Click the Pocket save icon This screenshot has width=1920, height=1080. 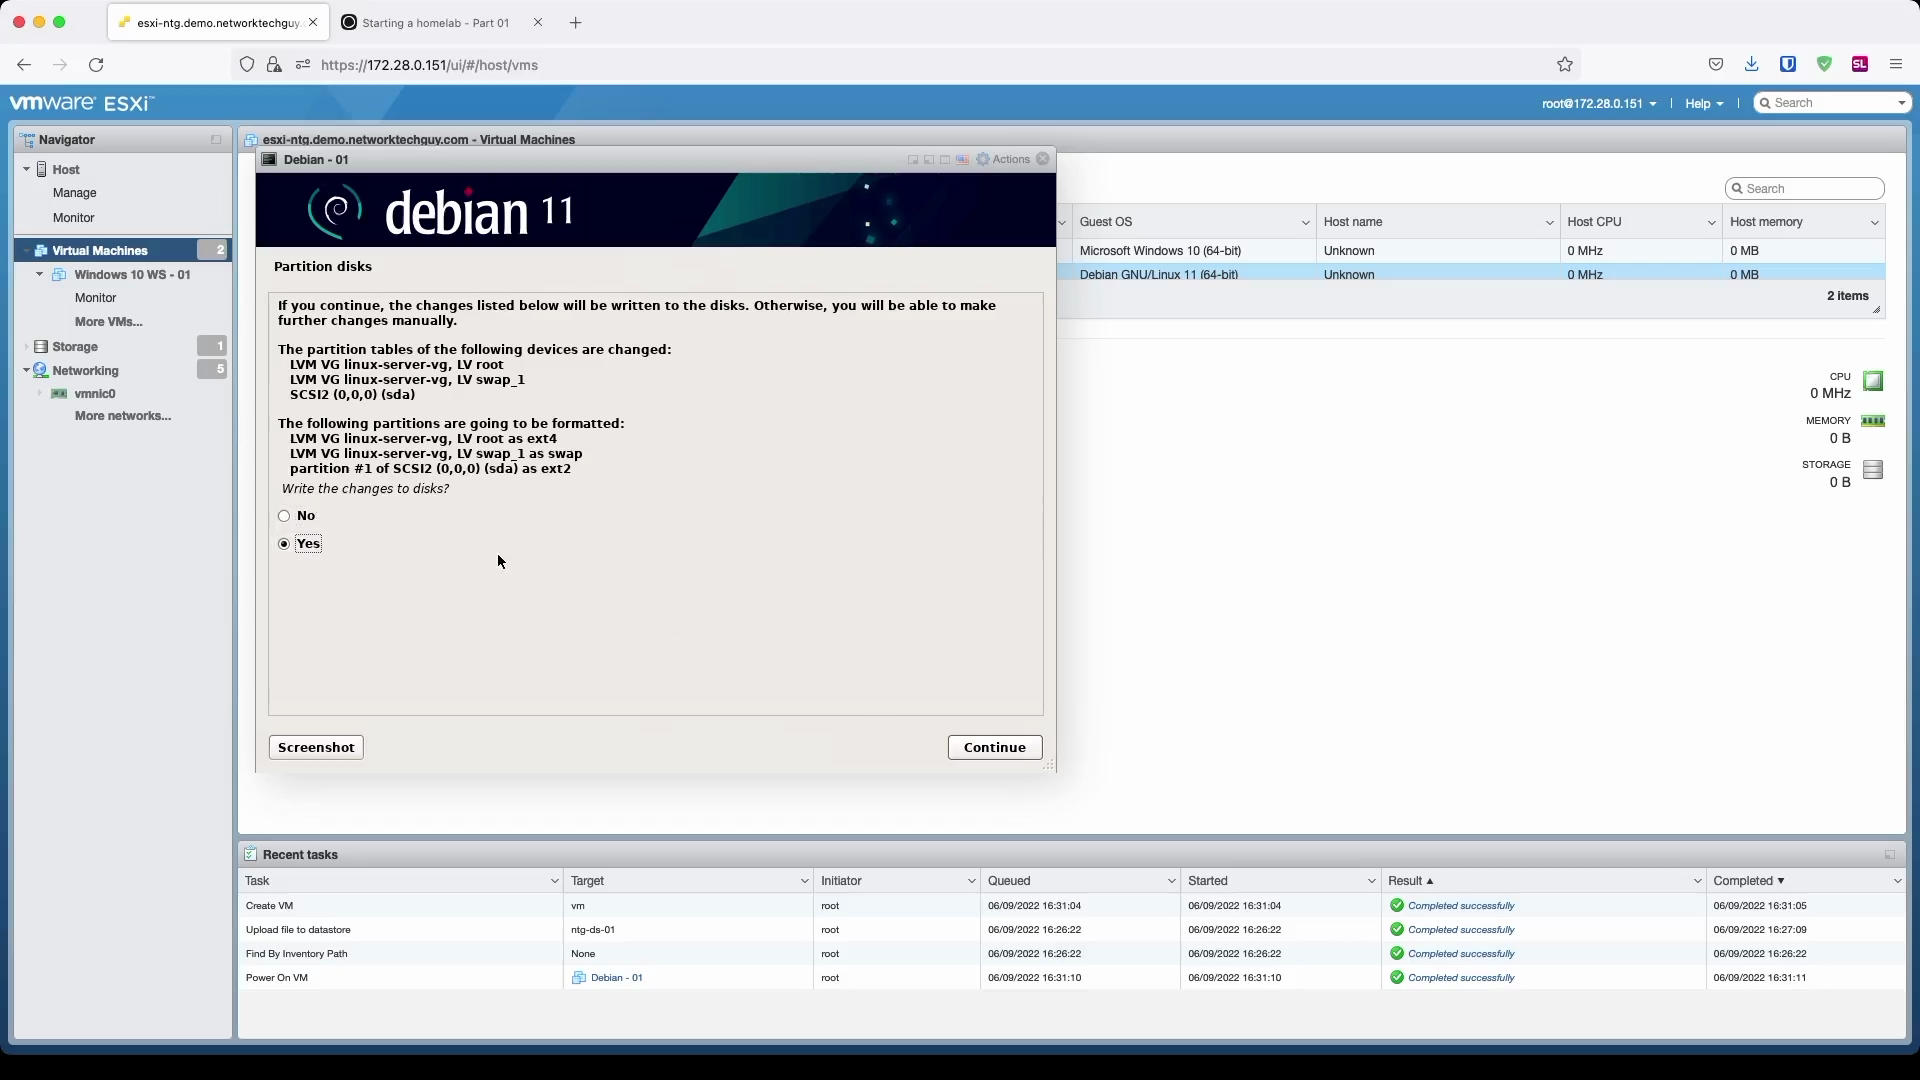pos(1716,65)
